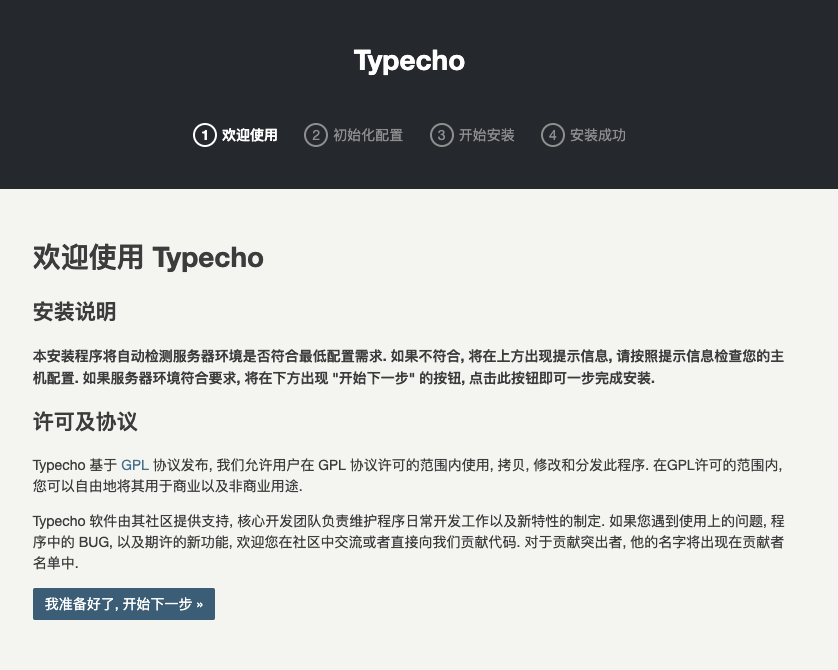Click the paragraph starting 本安装程序将自动检测
838x670 pixels.
(409, 367)
